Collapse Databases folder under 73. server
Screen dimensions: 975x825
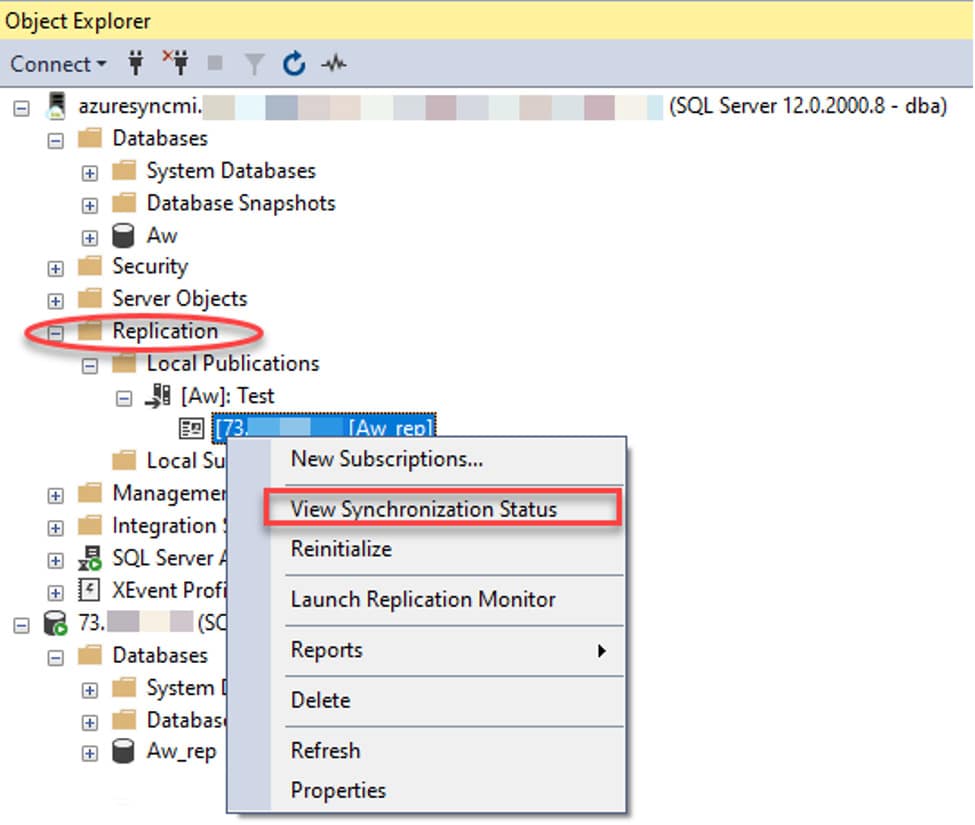pos(55,657)
